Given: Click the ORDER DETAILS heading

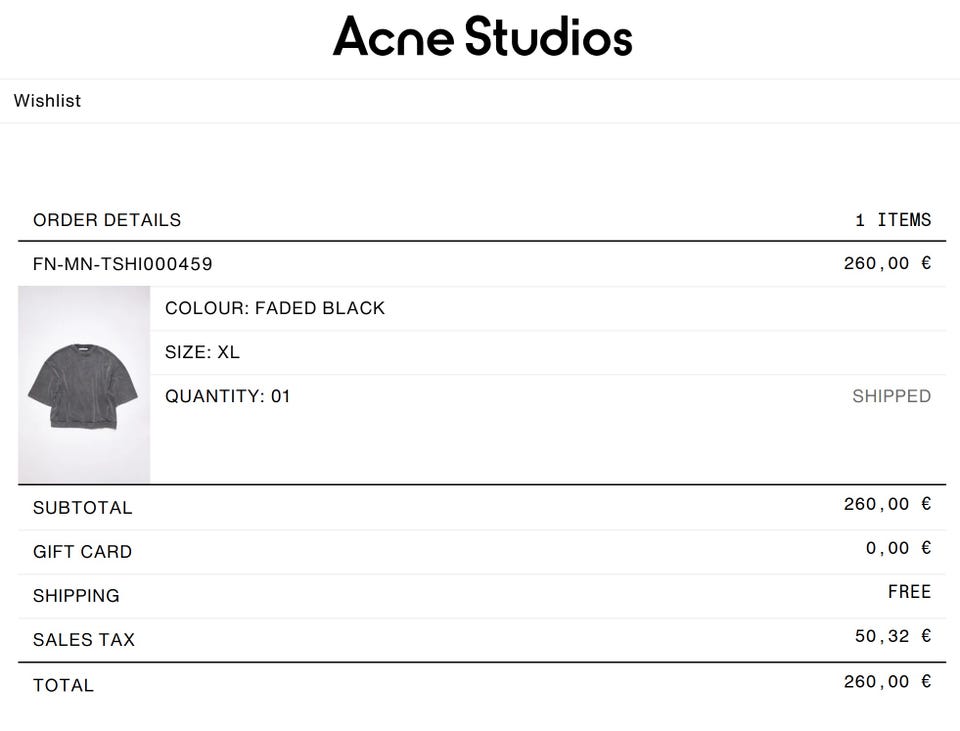Looking at the screenshot, I should 107,220.
